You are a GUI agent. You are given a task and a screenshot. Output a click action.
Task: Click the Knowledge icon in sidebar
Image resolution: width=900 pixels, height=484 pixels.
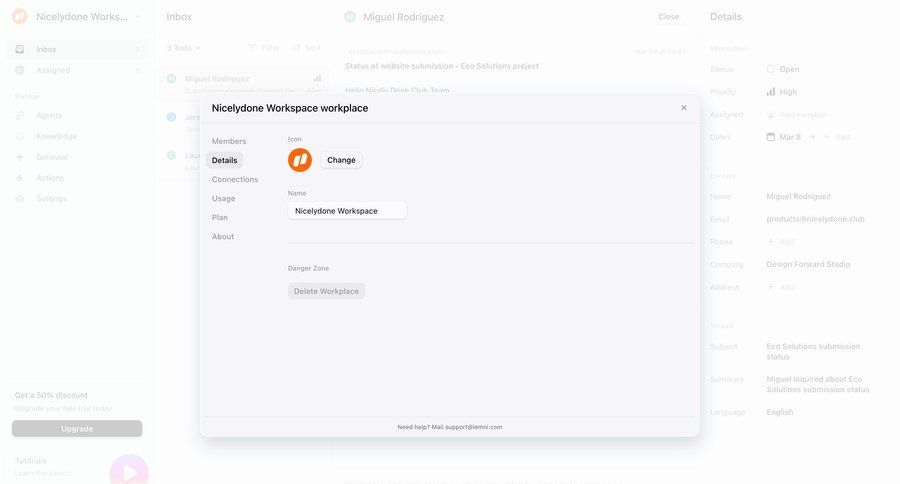pyautogui.click(x=20, y=136)
